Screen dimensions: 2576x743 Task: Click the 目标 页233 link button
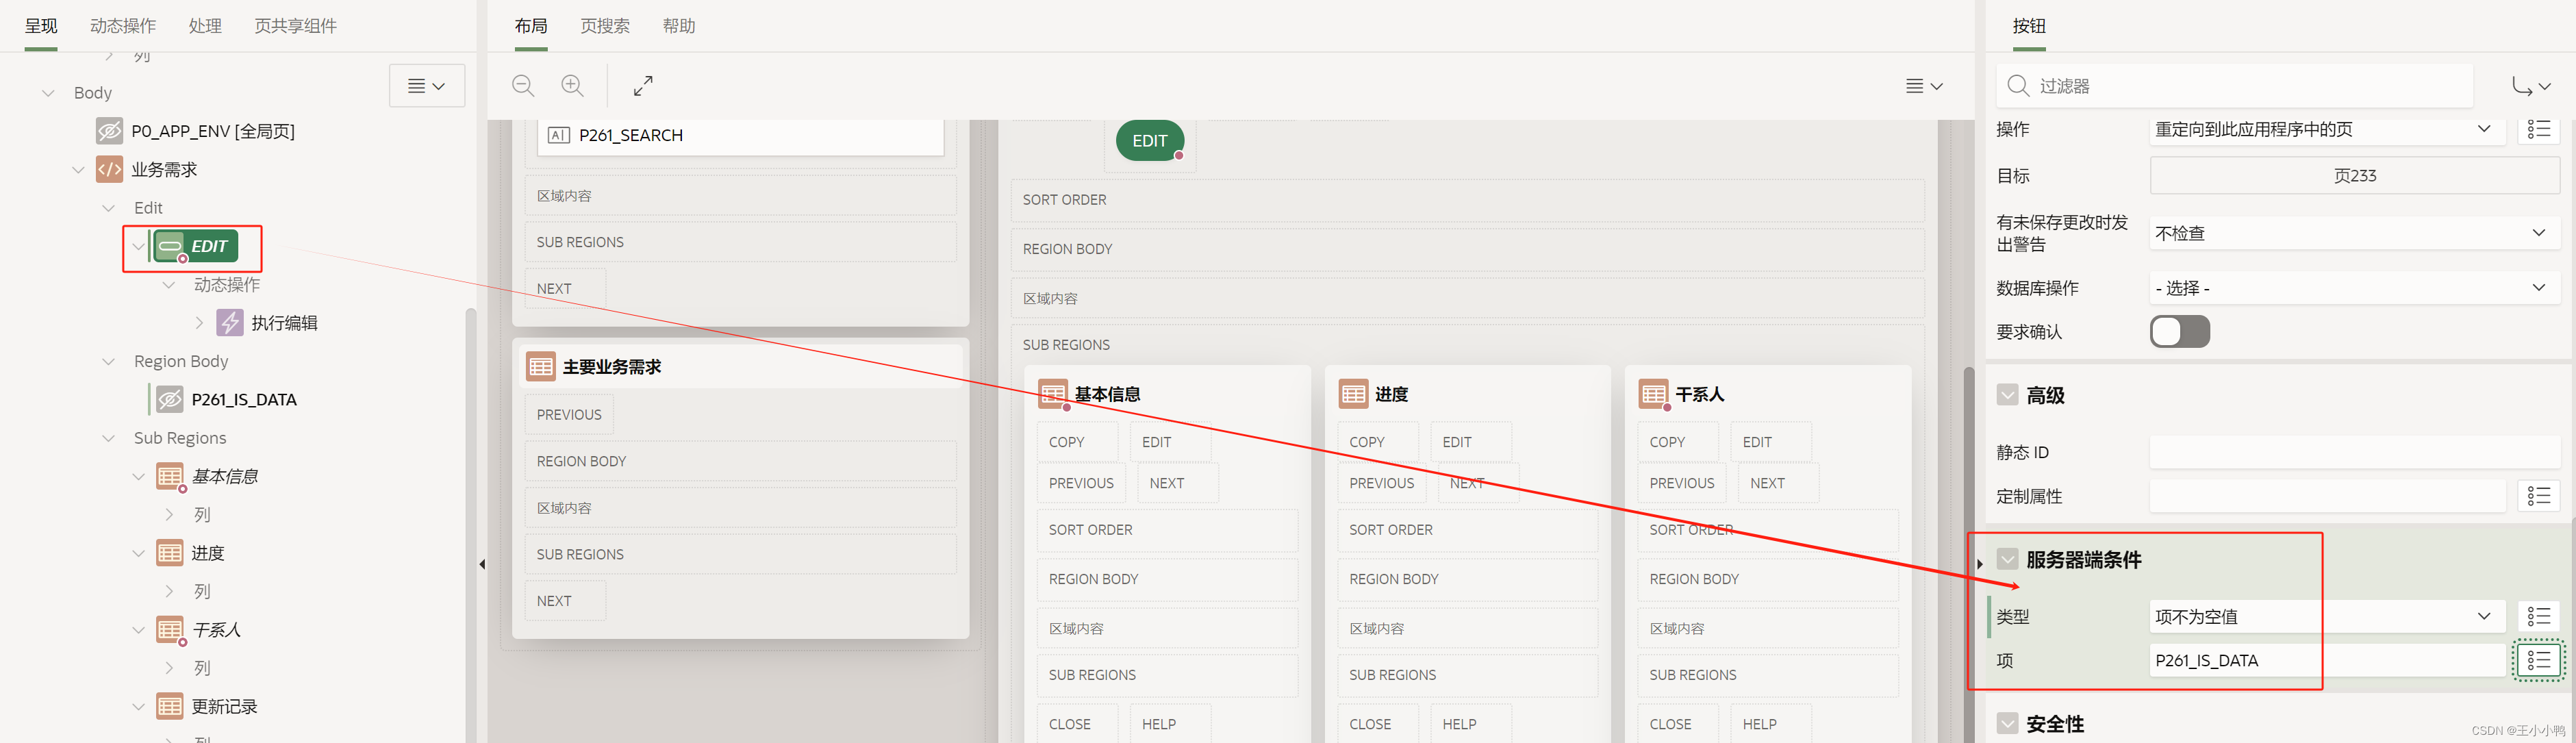click(x=2354, y=176)
